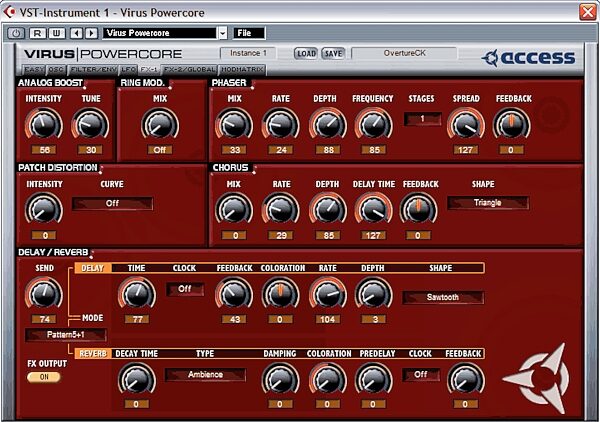Viewport: 600px width, 422px height.
Task: Switch to the LFO tab
Action: point(128,70)
